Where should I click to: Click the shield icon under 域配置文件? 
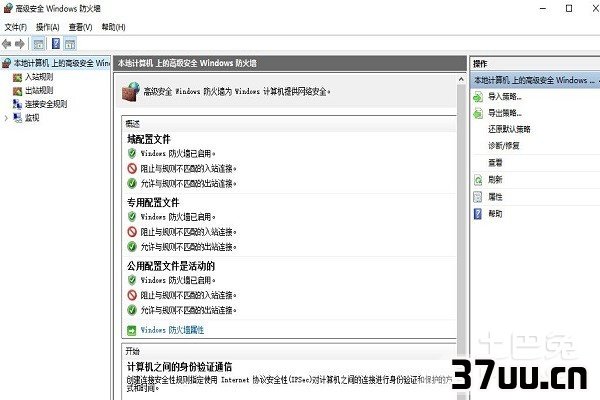point(132,153)
